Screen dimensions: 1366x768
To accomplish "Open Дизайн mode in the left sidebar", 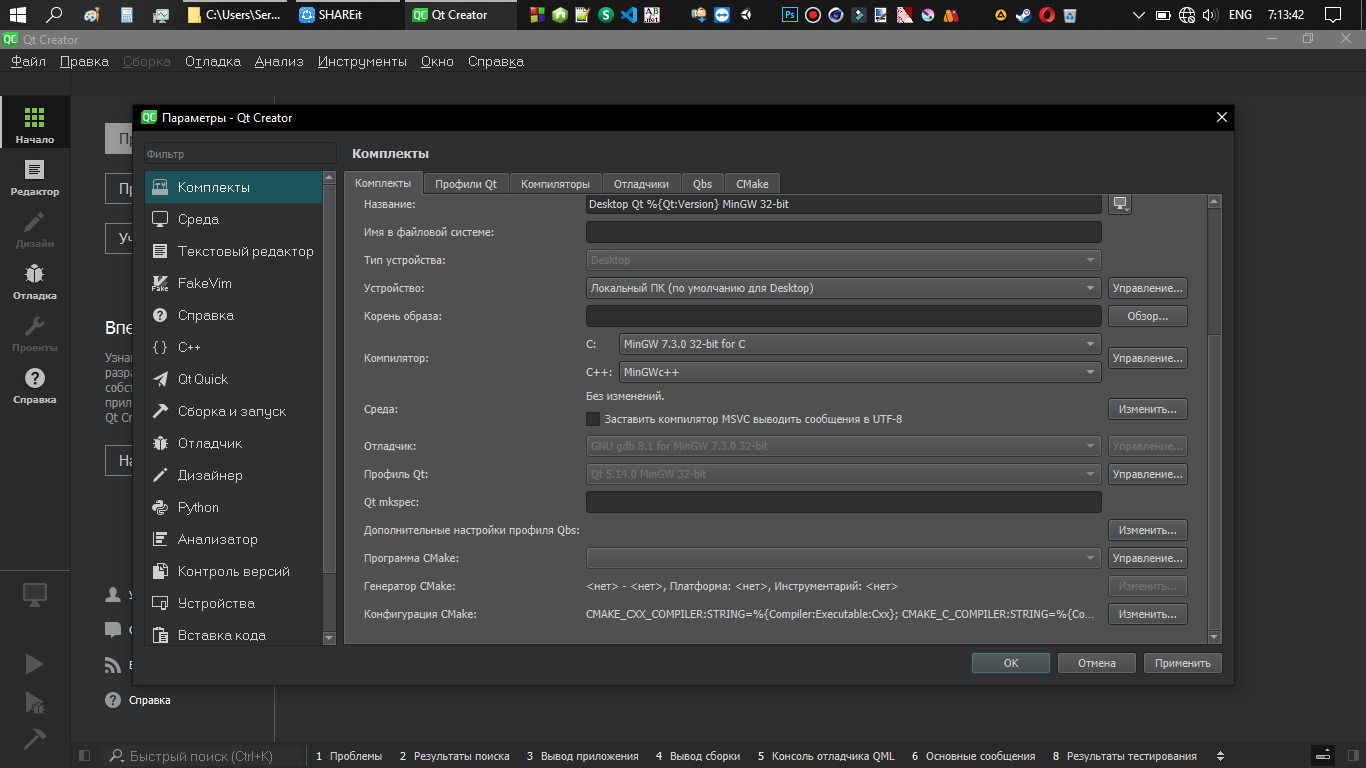I will point(35,228).
